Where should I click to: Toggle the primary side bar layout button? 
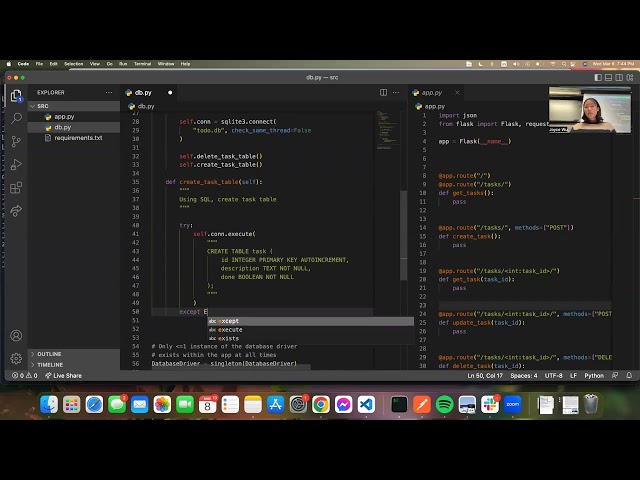(x=598, y=78)
